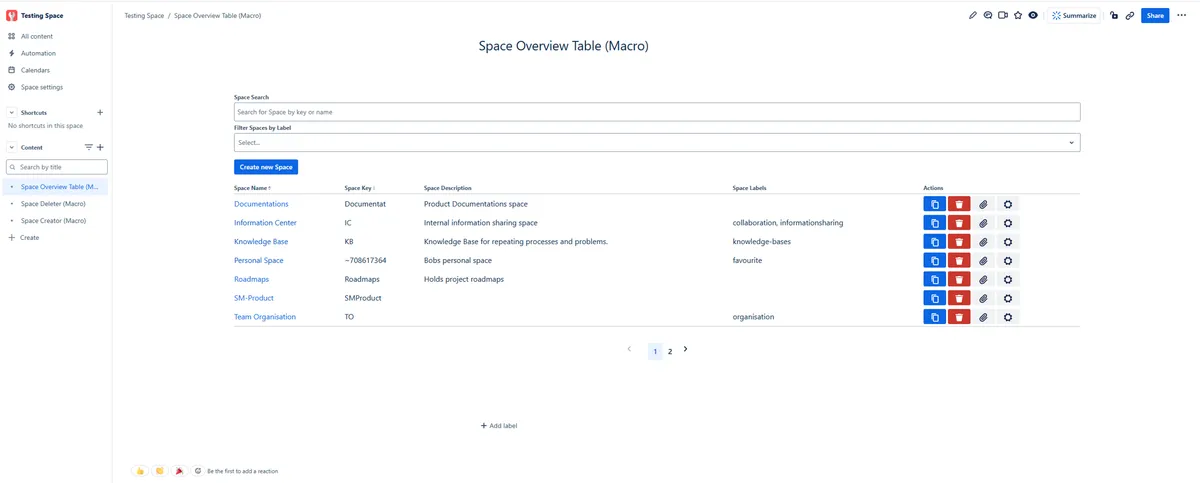The width and height of the screenshot is (1200, 483).
Task: Open Filter Spaces by Label dropdown
Action: pyautogui.click(x=657, y=143)
